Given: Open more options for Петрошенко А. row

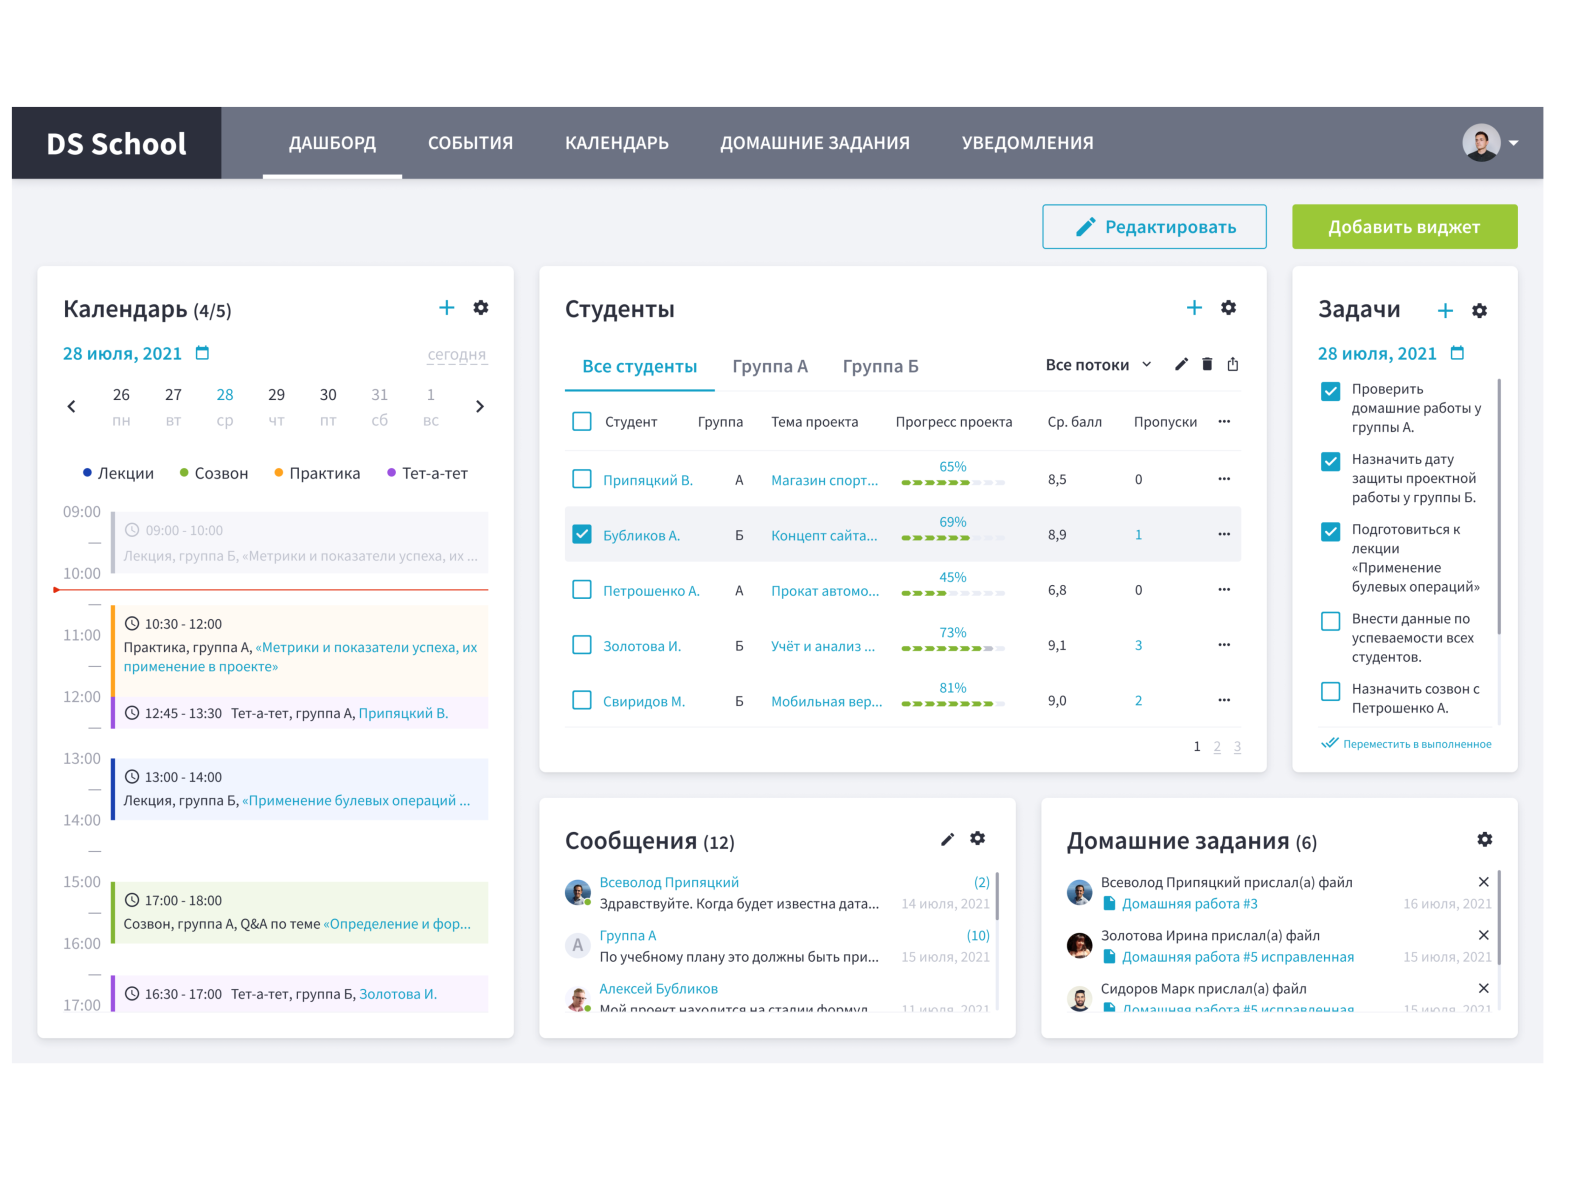Looking at the screenshot, I should tap(1224, 590).
